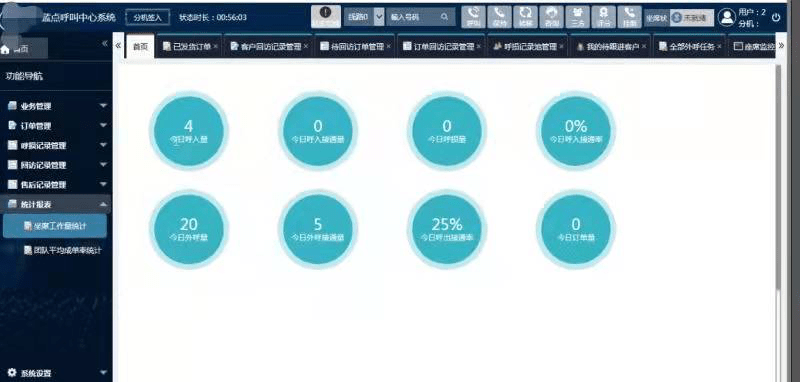Click the 咨询 (consult) icon
Viewport: 800px width, 382px height.
pyautogui.click(x=551, y=17)
